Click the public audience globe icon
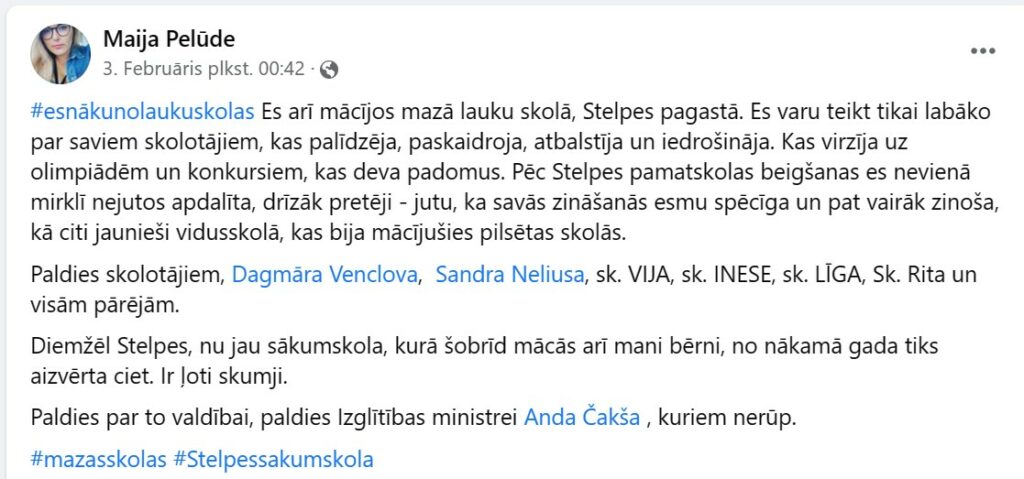 (330, 70)
